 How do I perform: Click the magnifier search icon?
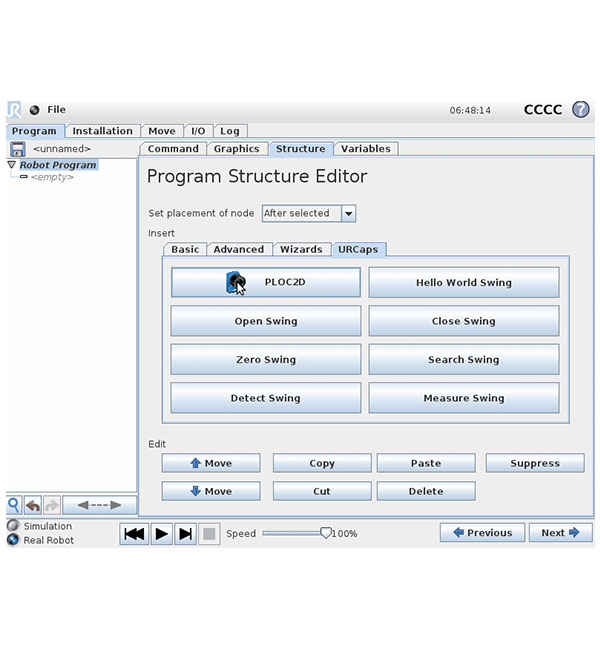(x=14, y=505)
